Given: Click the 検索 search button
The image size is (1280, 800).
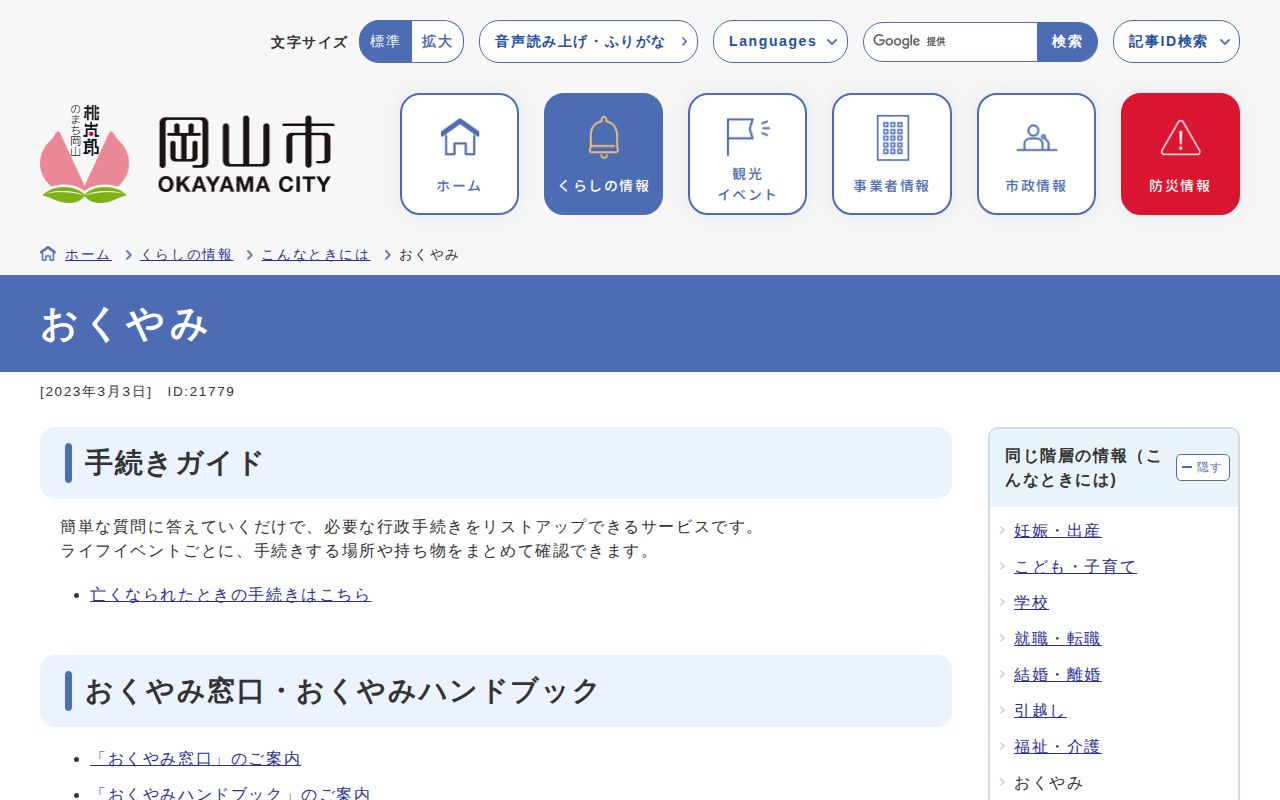Looking at the screenshot, I should coord(1067,42).
